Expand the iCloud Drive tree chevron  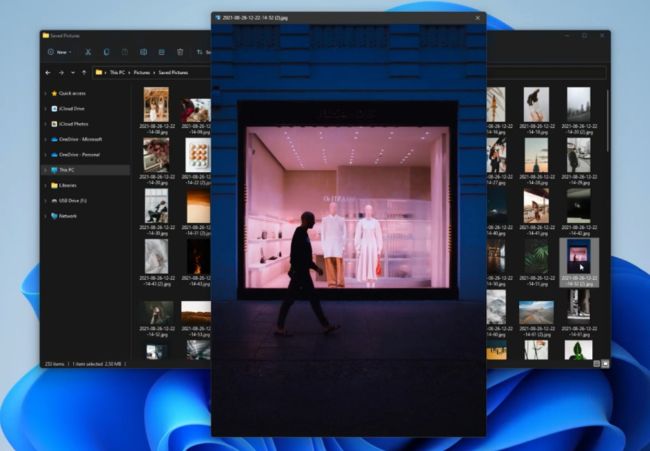[46, 109]
